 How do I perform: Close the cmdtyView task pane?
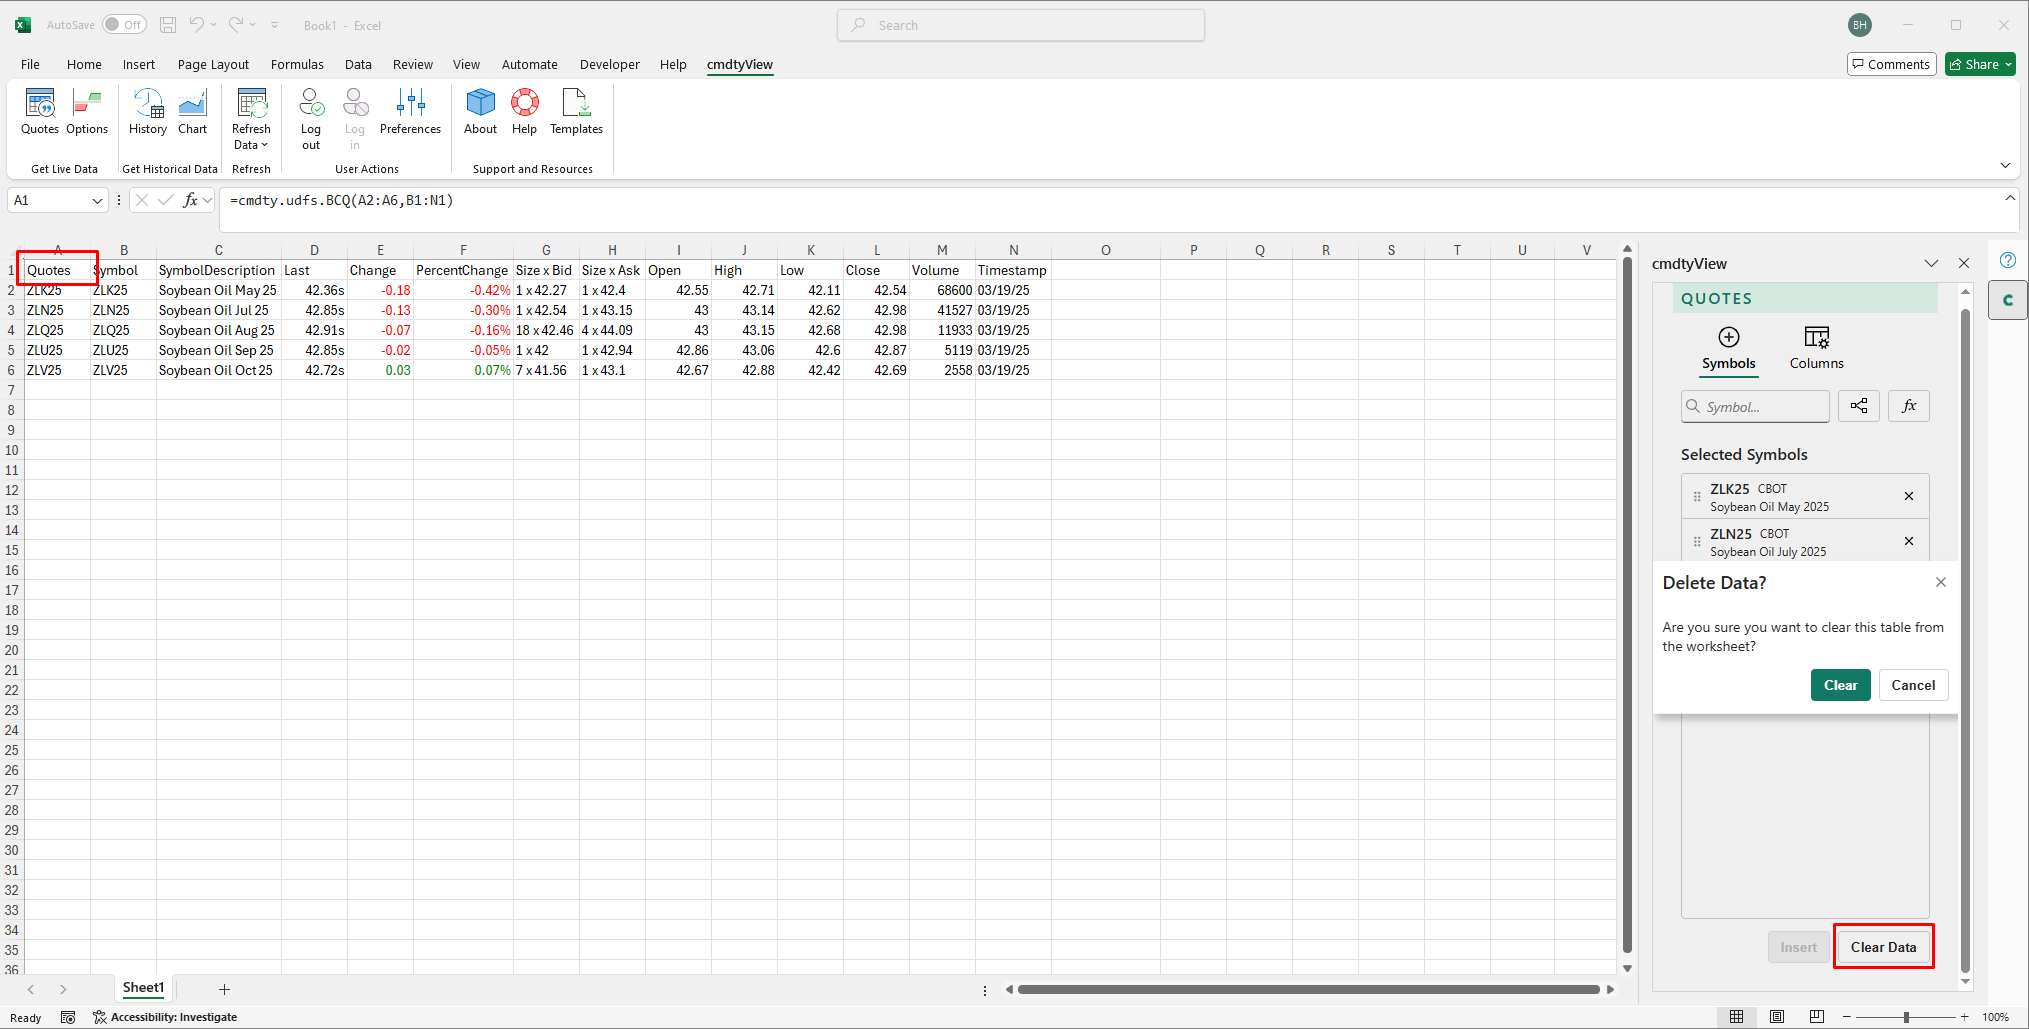point(1964,263)
